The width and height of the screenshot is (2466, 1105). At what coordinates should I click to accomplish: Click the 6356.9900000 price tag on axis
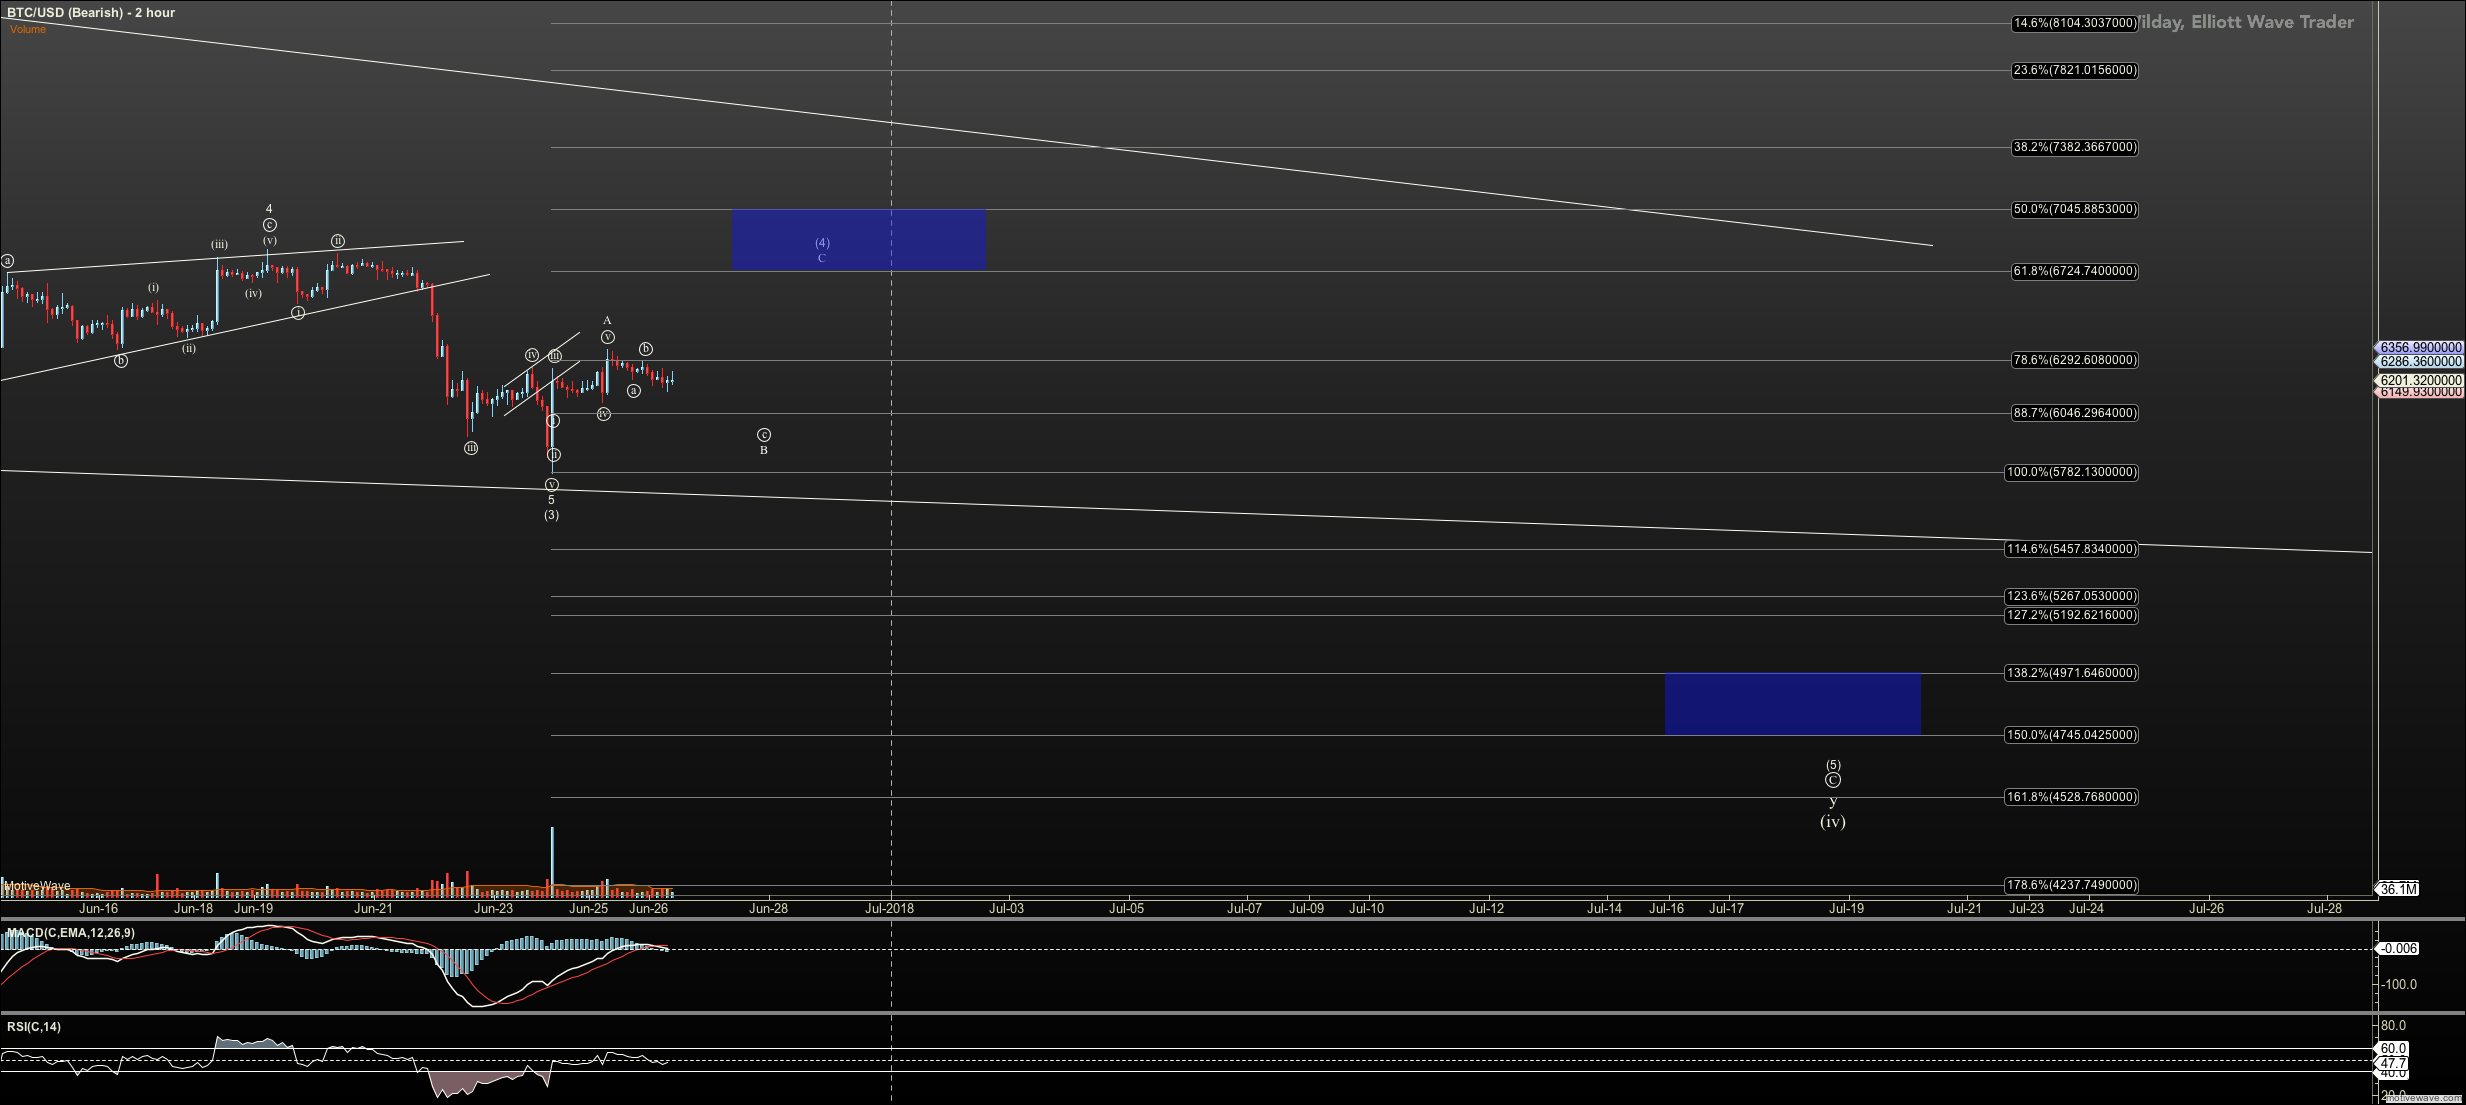(2420, 348)
